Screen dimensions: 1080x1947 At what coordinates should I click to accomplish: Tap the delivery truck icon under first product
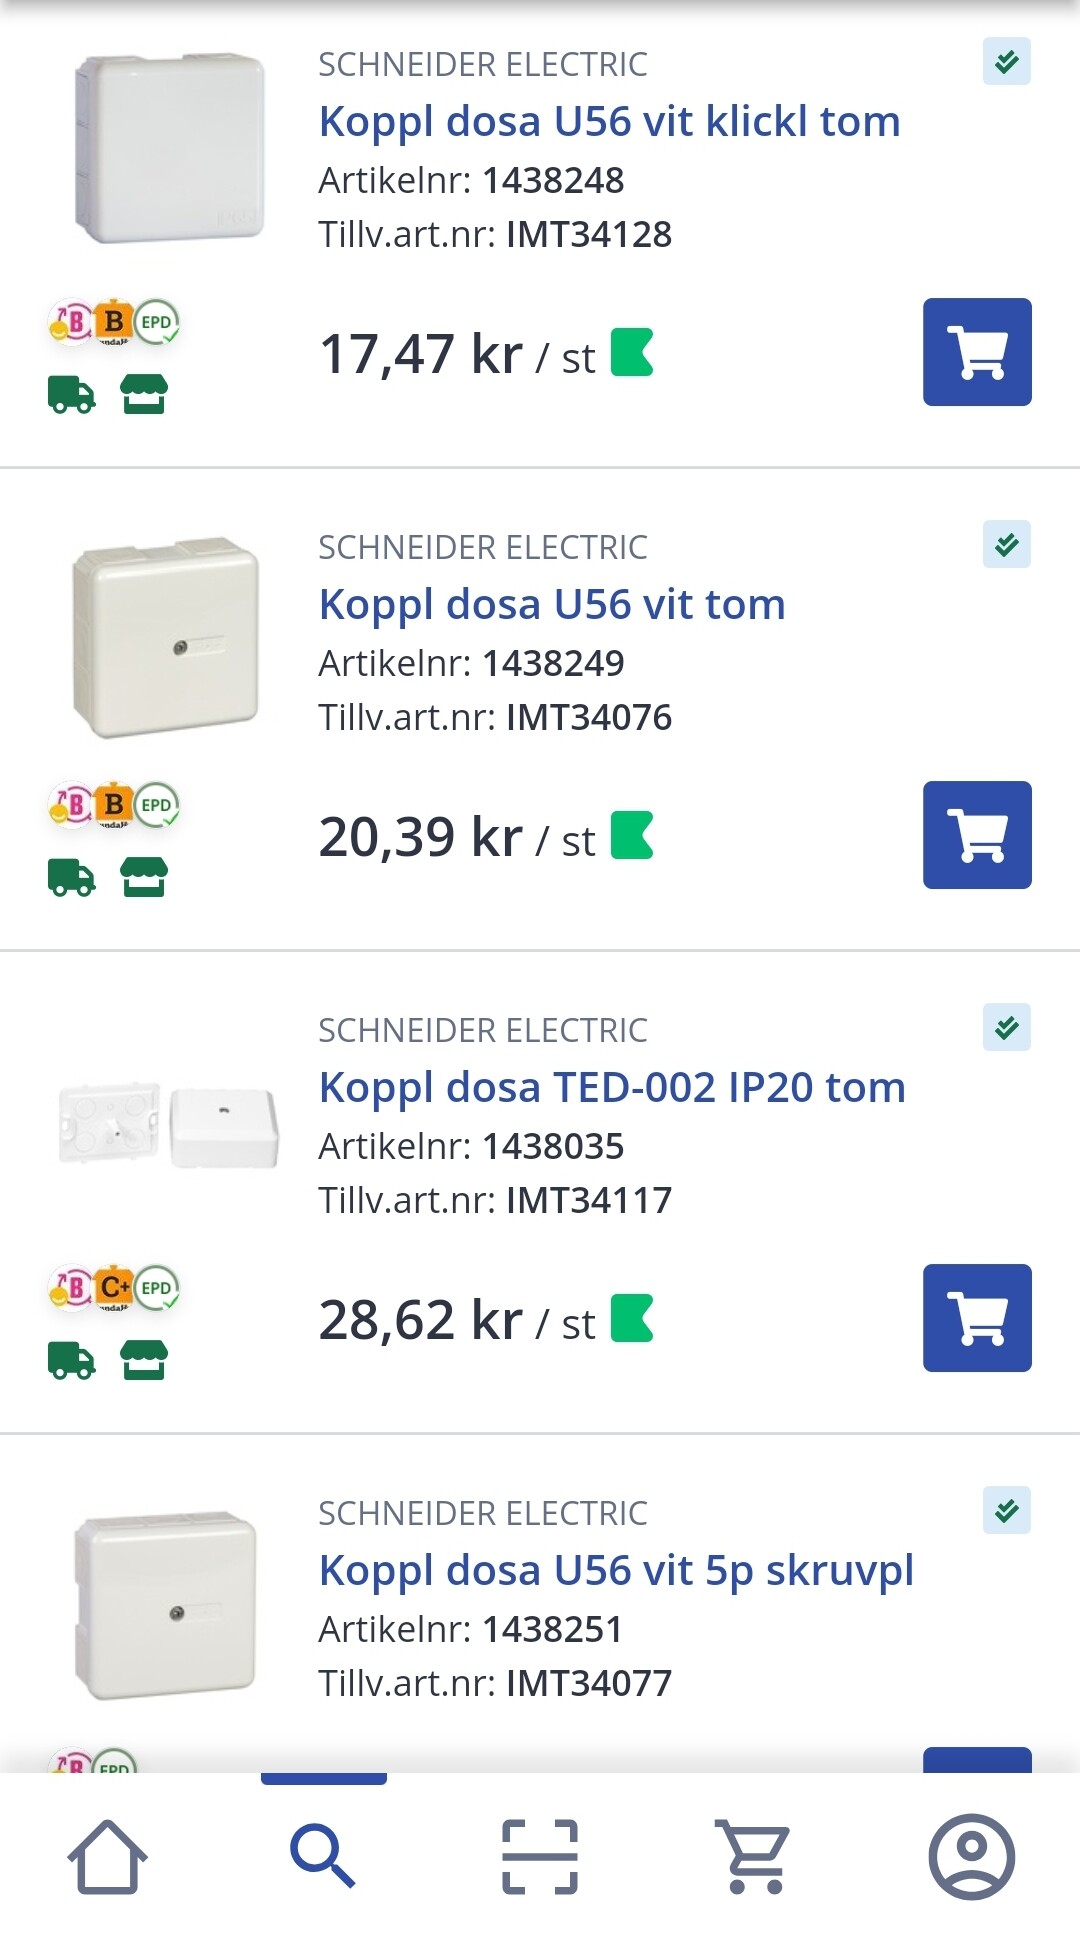71,395
